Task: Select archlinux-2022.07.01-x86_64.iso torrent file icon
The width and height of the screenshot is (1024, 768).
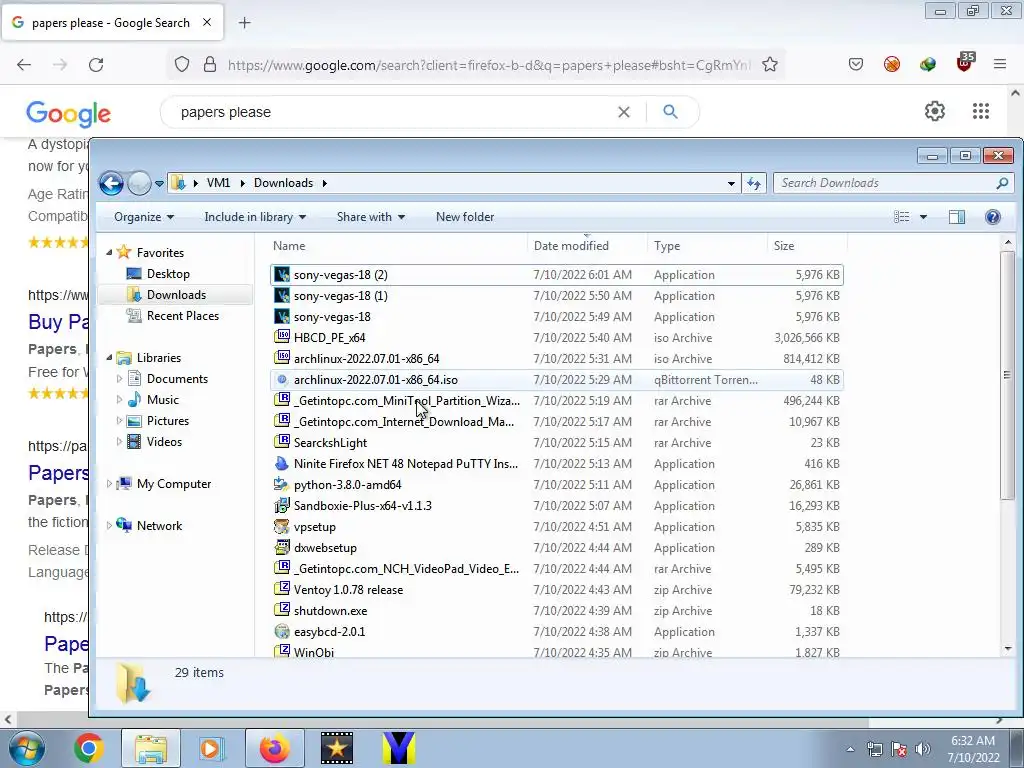Action: pyautogui.click(x=281, y=379)
